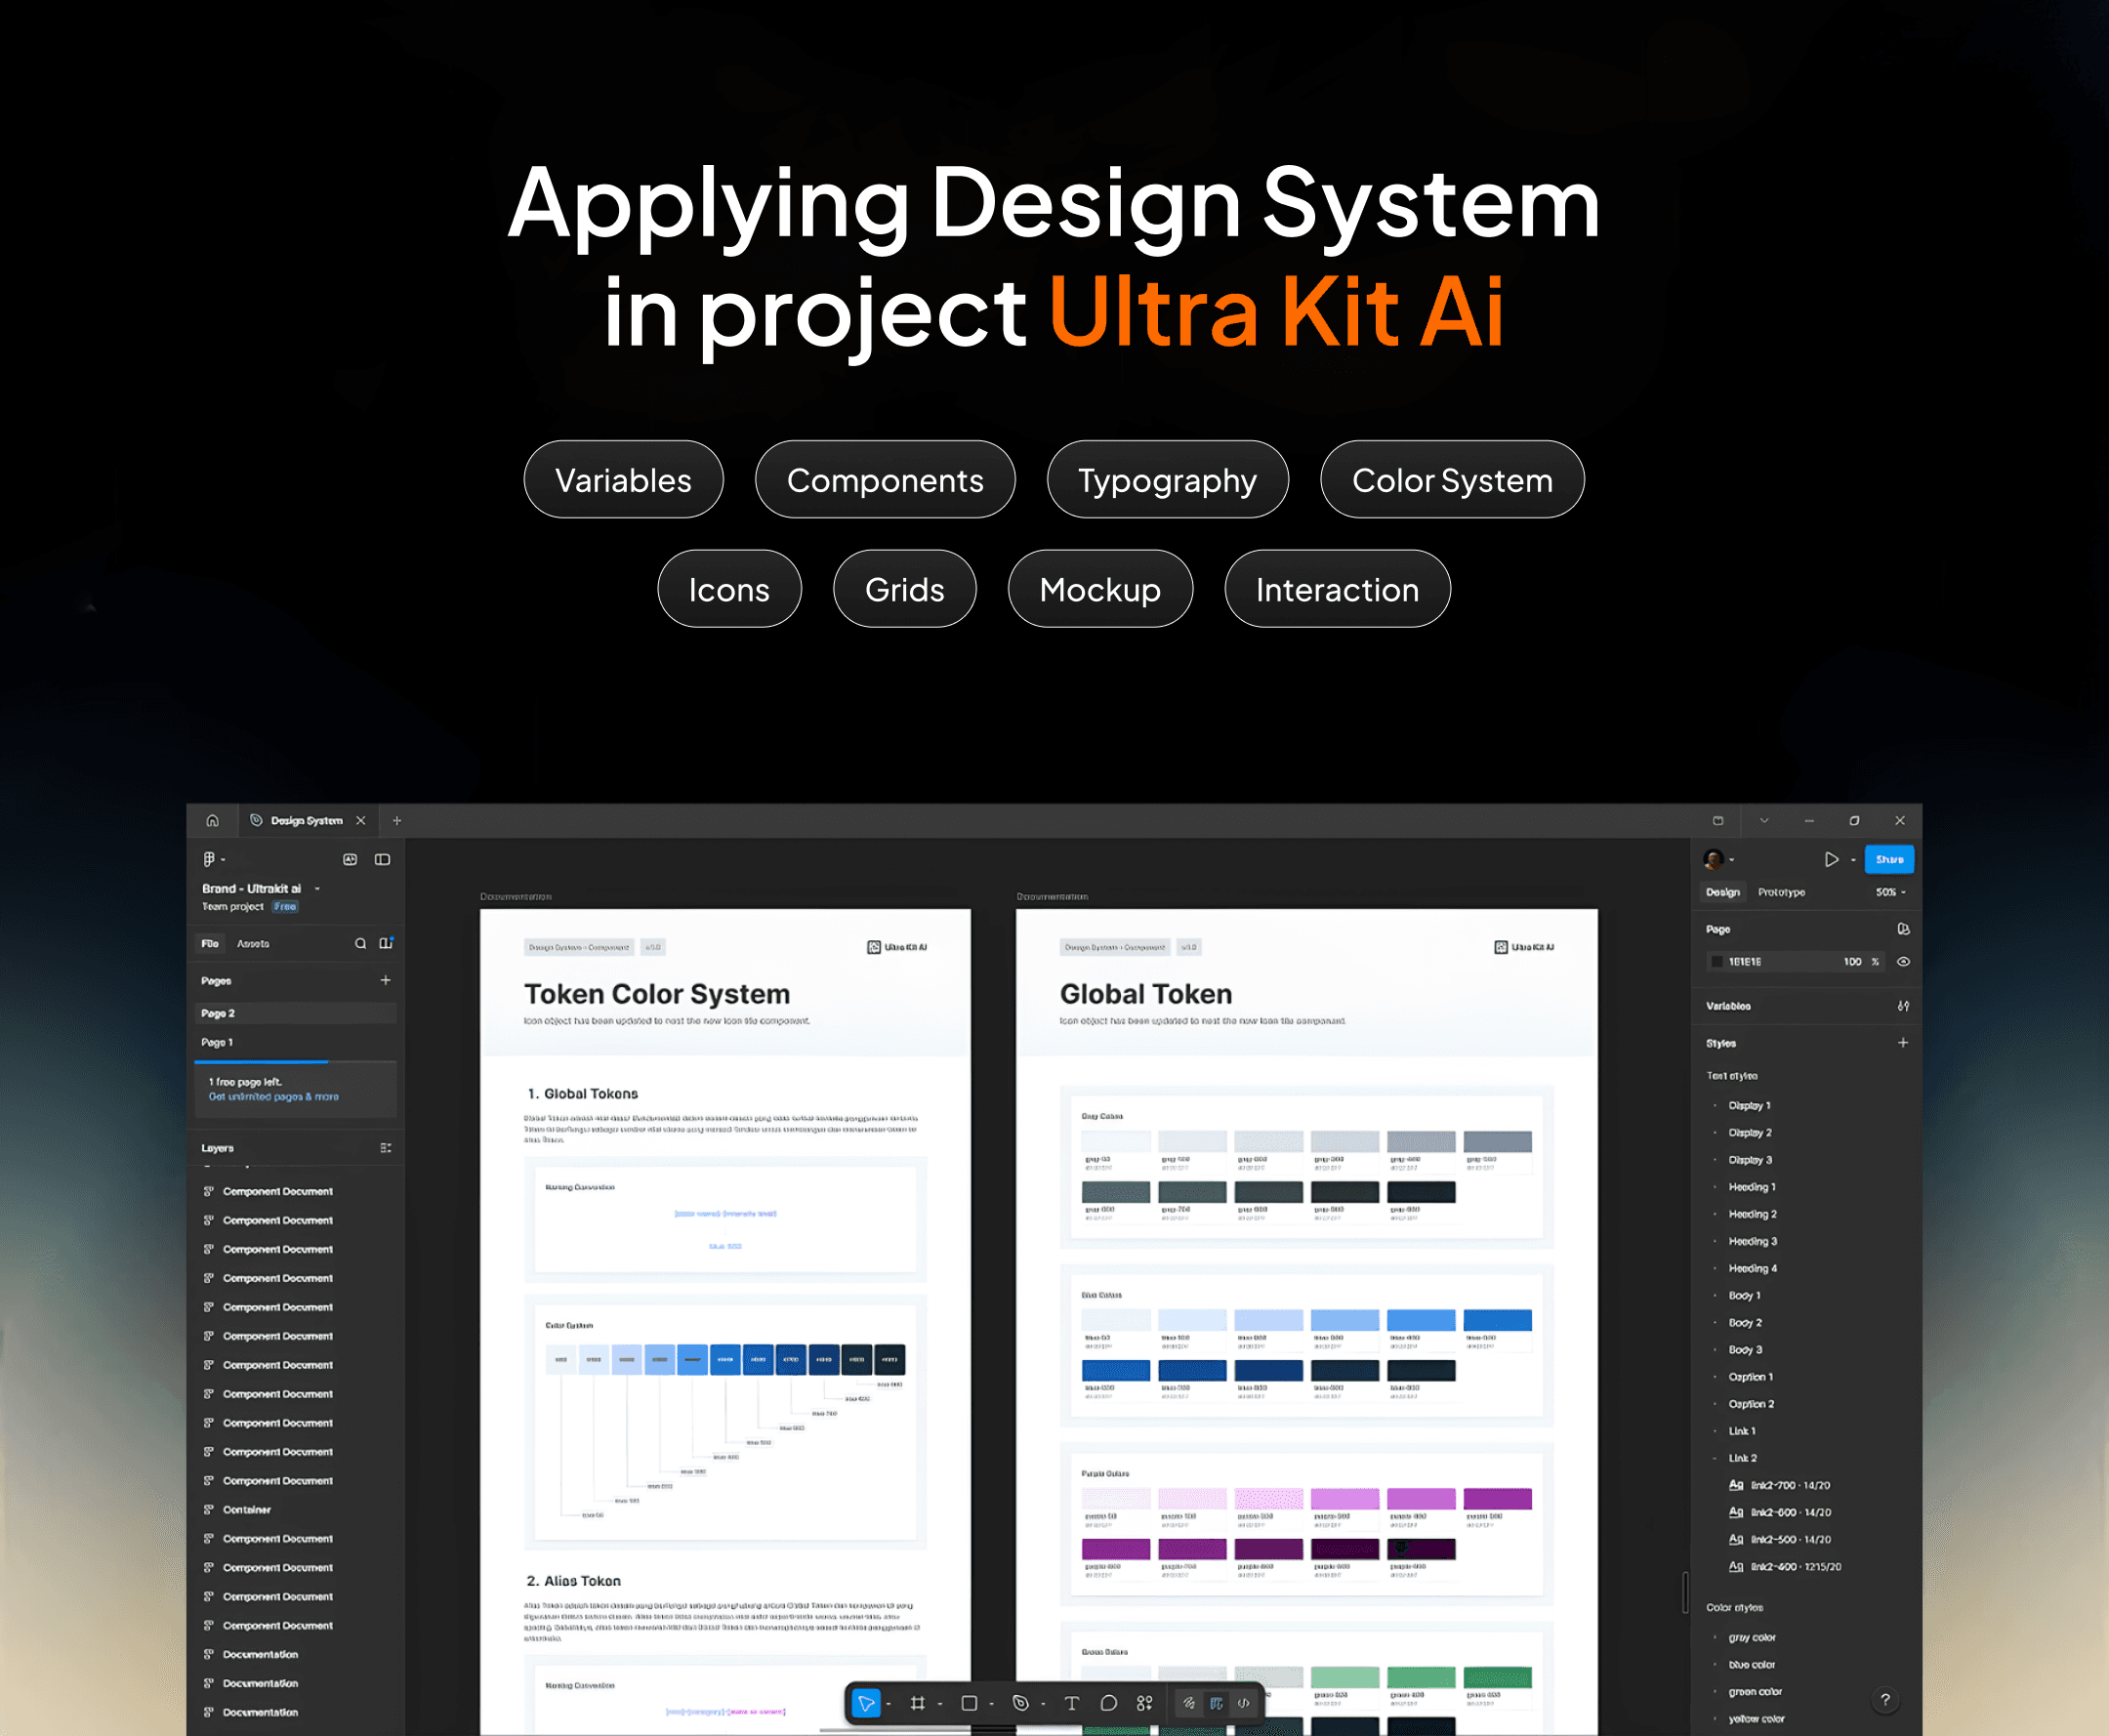Open the present options dropdown arrow
The width and height of the screenshot is (2109, 1736).
pyautogui.click(x=1853, y=860)
